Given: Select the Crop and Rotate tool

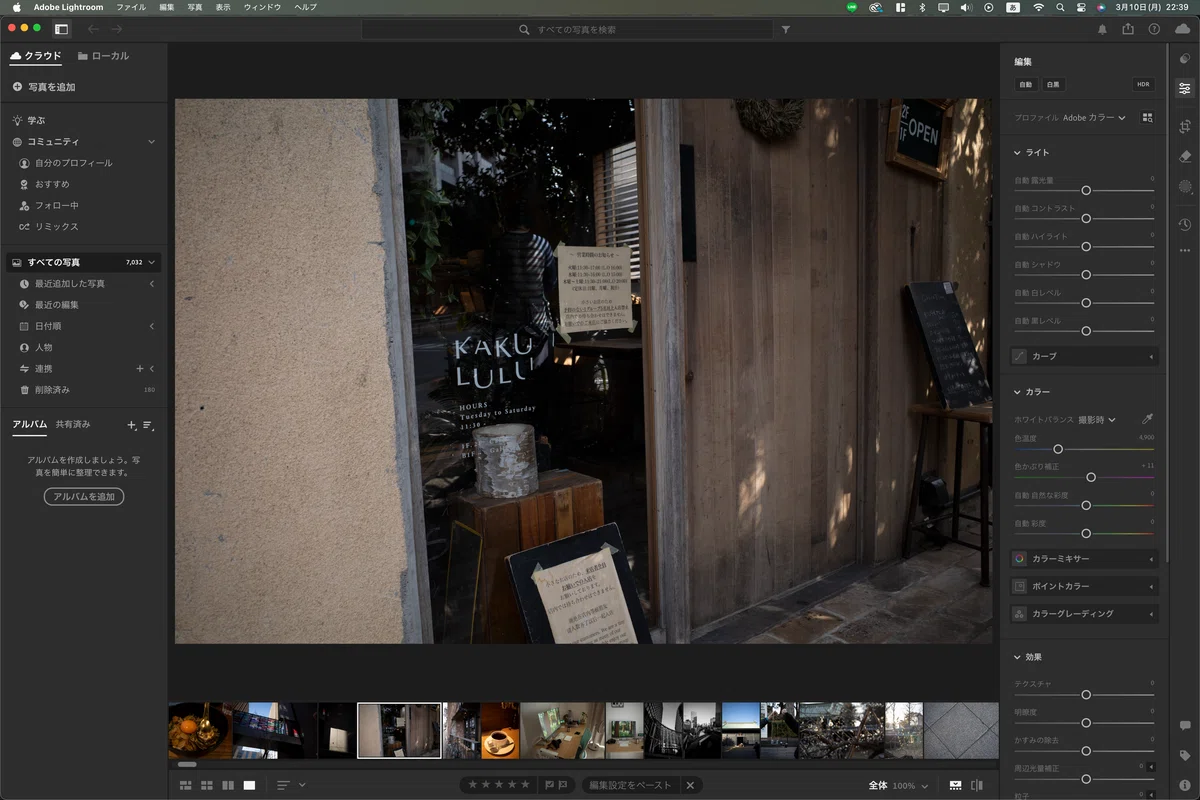Looking at the screenshot, I should (1185, 127).
